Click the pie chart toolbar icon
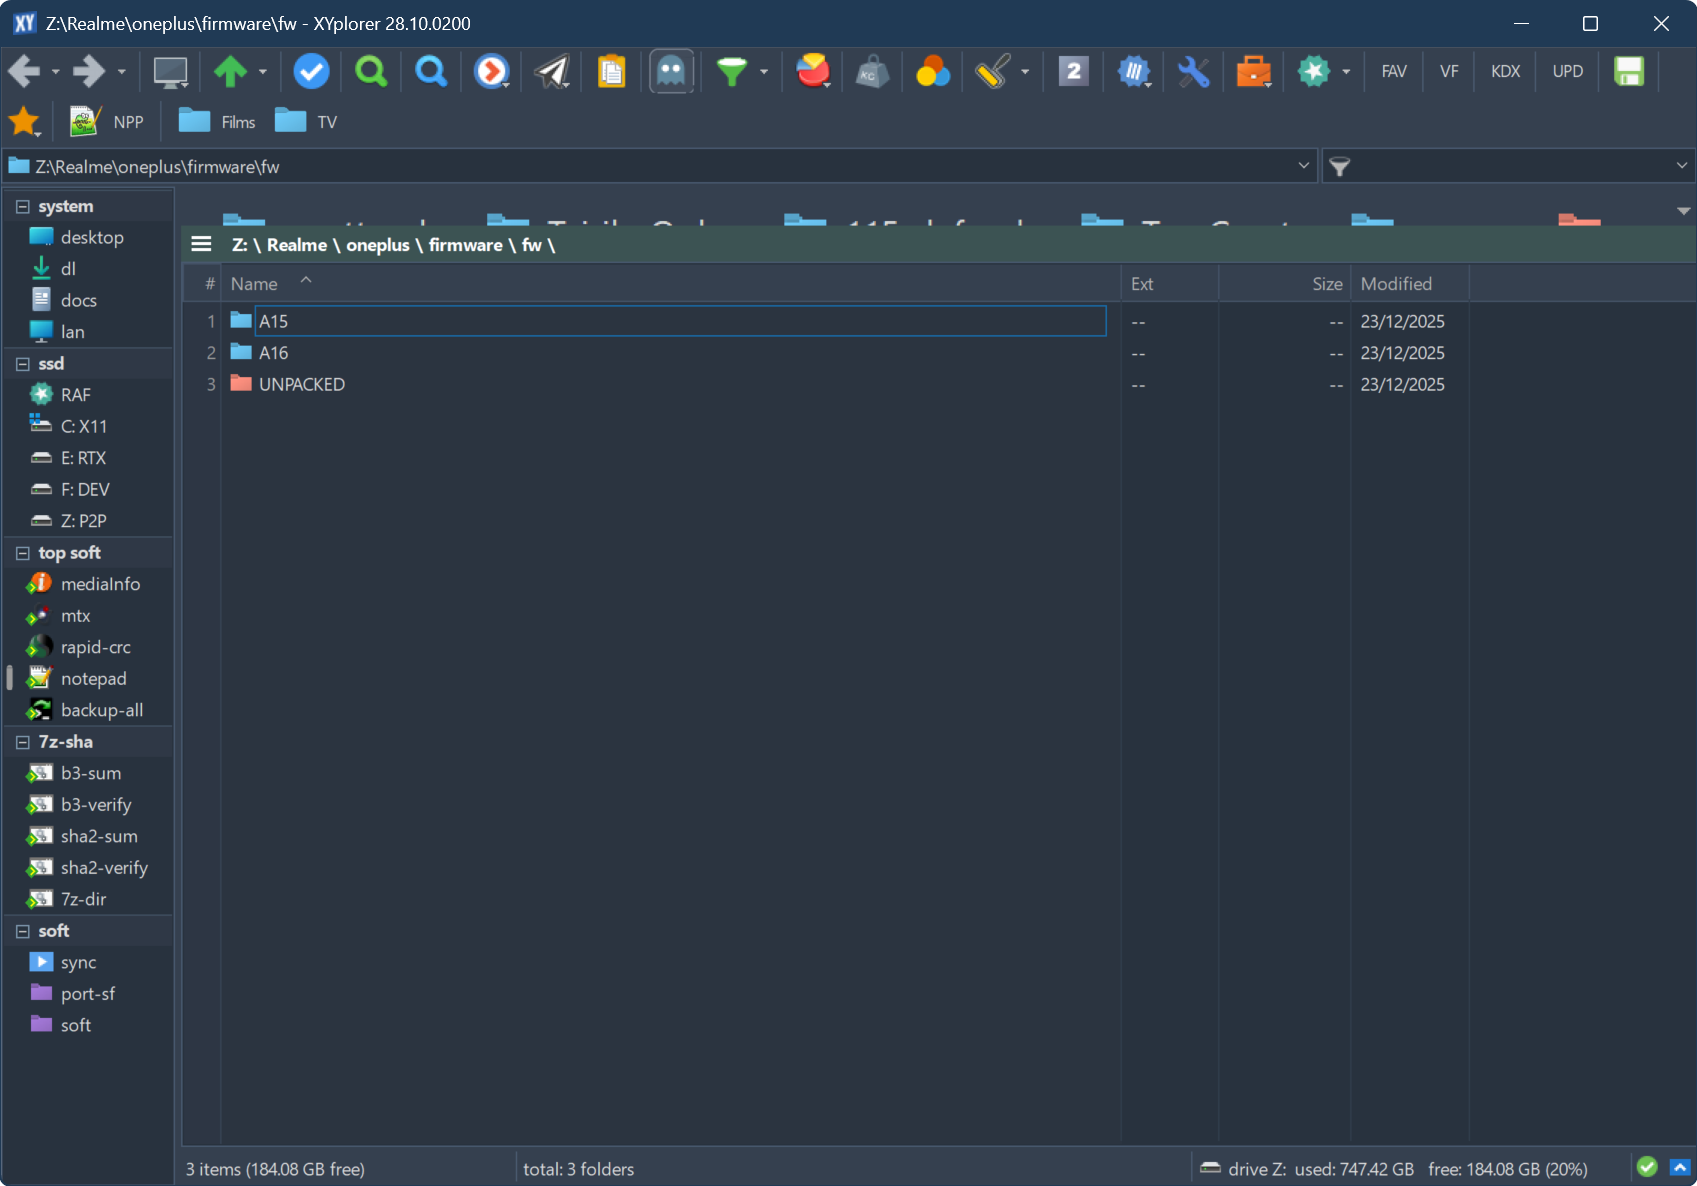 point(813,72)
